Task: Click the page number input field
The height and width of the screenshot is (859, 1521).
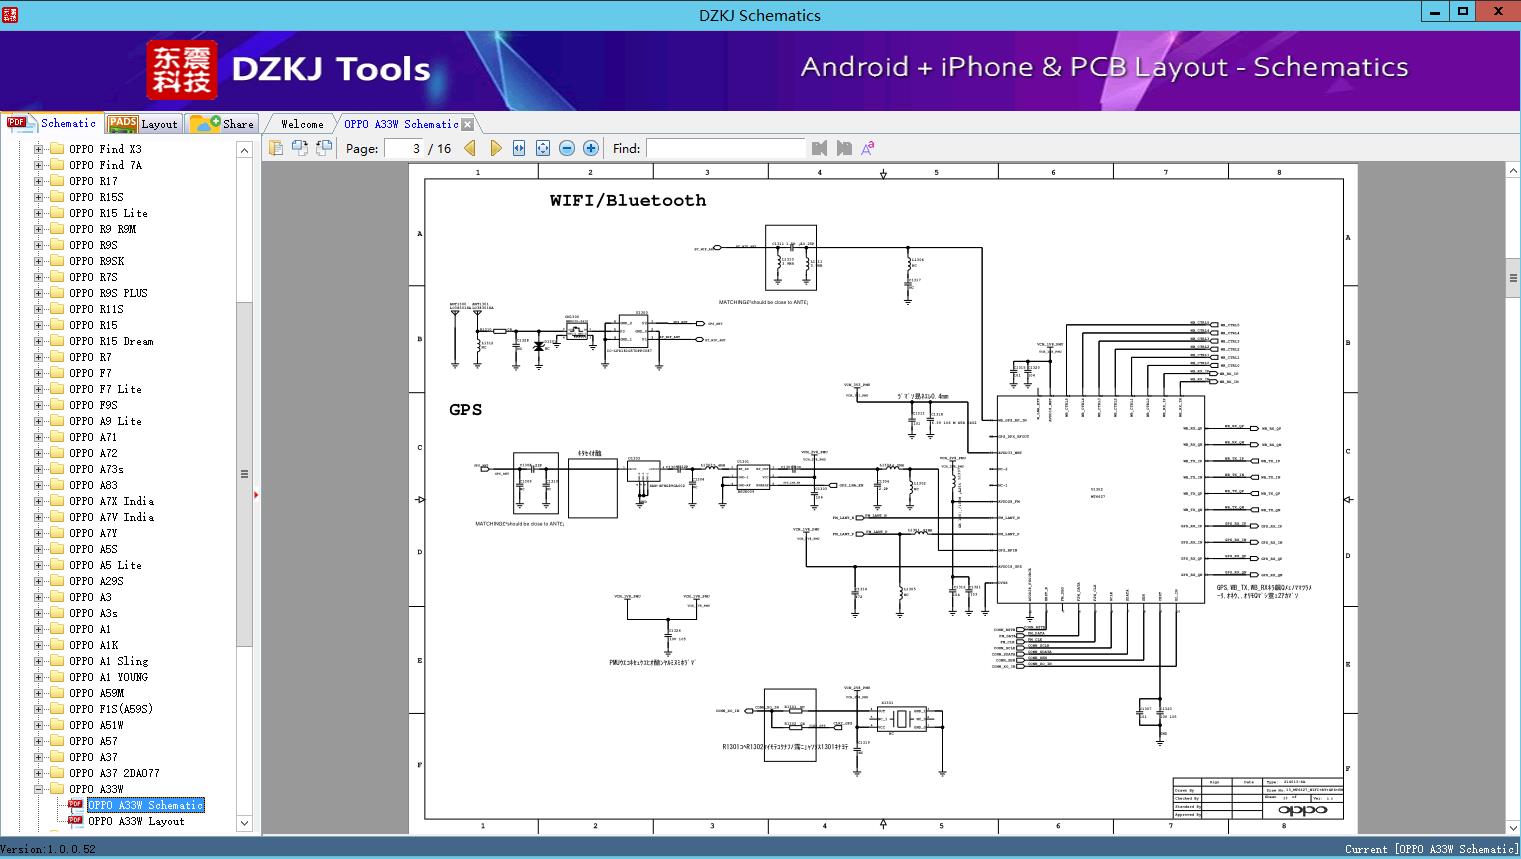Action: pyautogui.click(x=403, y=148)
